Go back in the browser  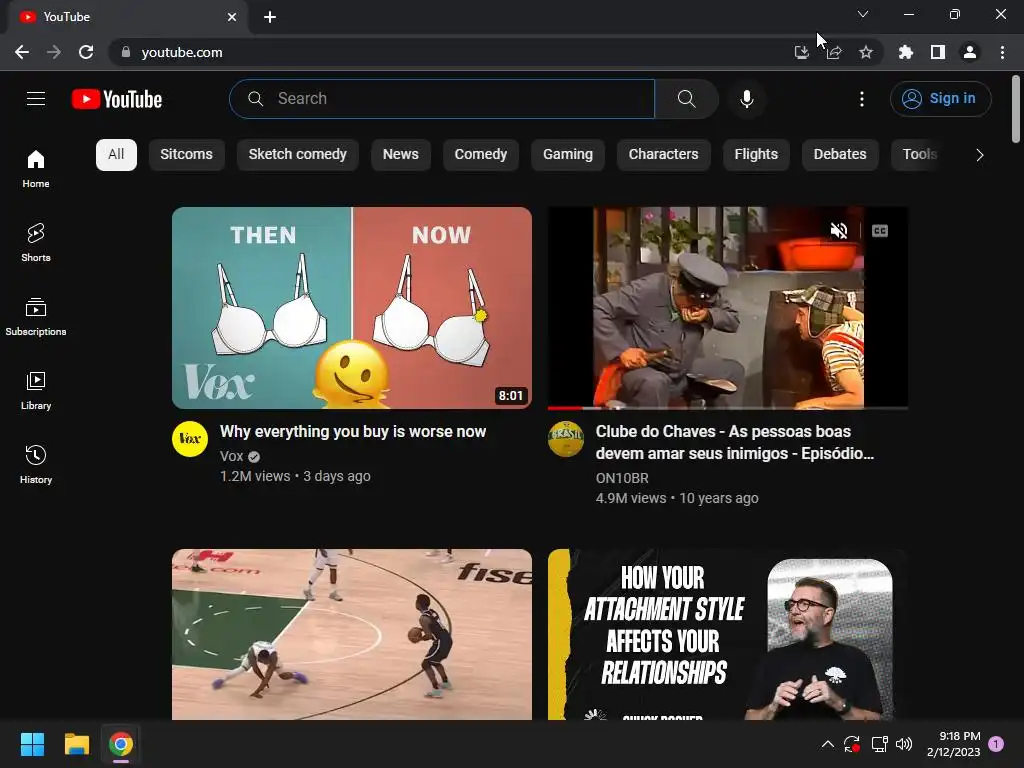[x=22, y=52]
